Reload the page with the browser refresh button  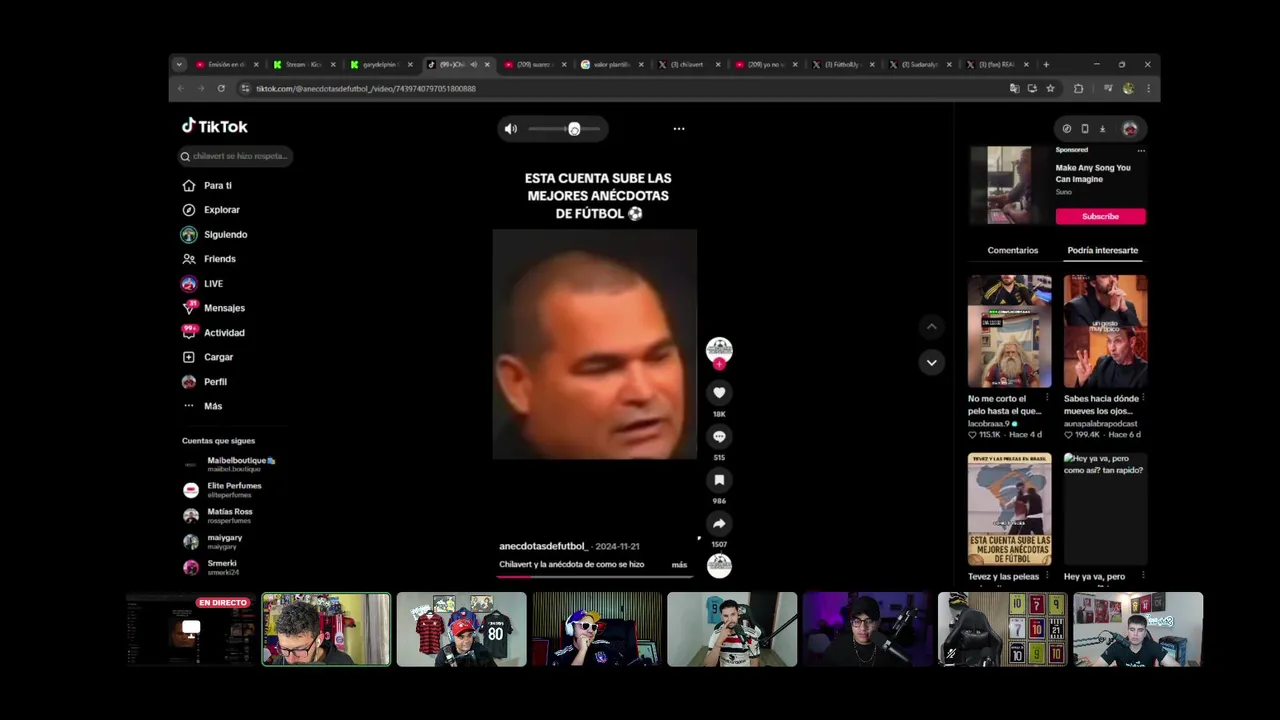click(x=221, y=88)
